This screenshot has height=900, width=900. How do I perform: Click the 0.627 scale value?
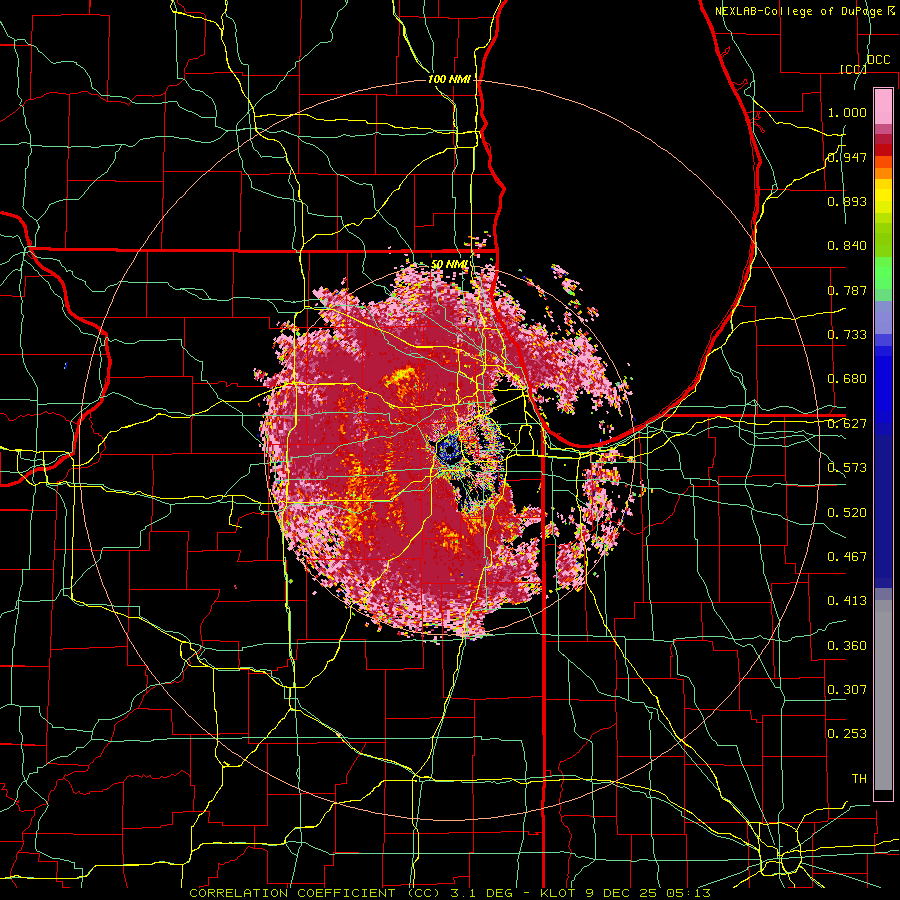tap(847, 424)
